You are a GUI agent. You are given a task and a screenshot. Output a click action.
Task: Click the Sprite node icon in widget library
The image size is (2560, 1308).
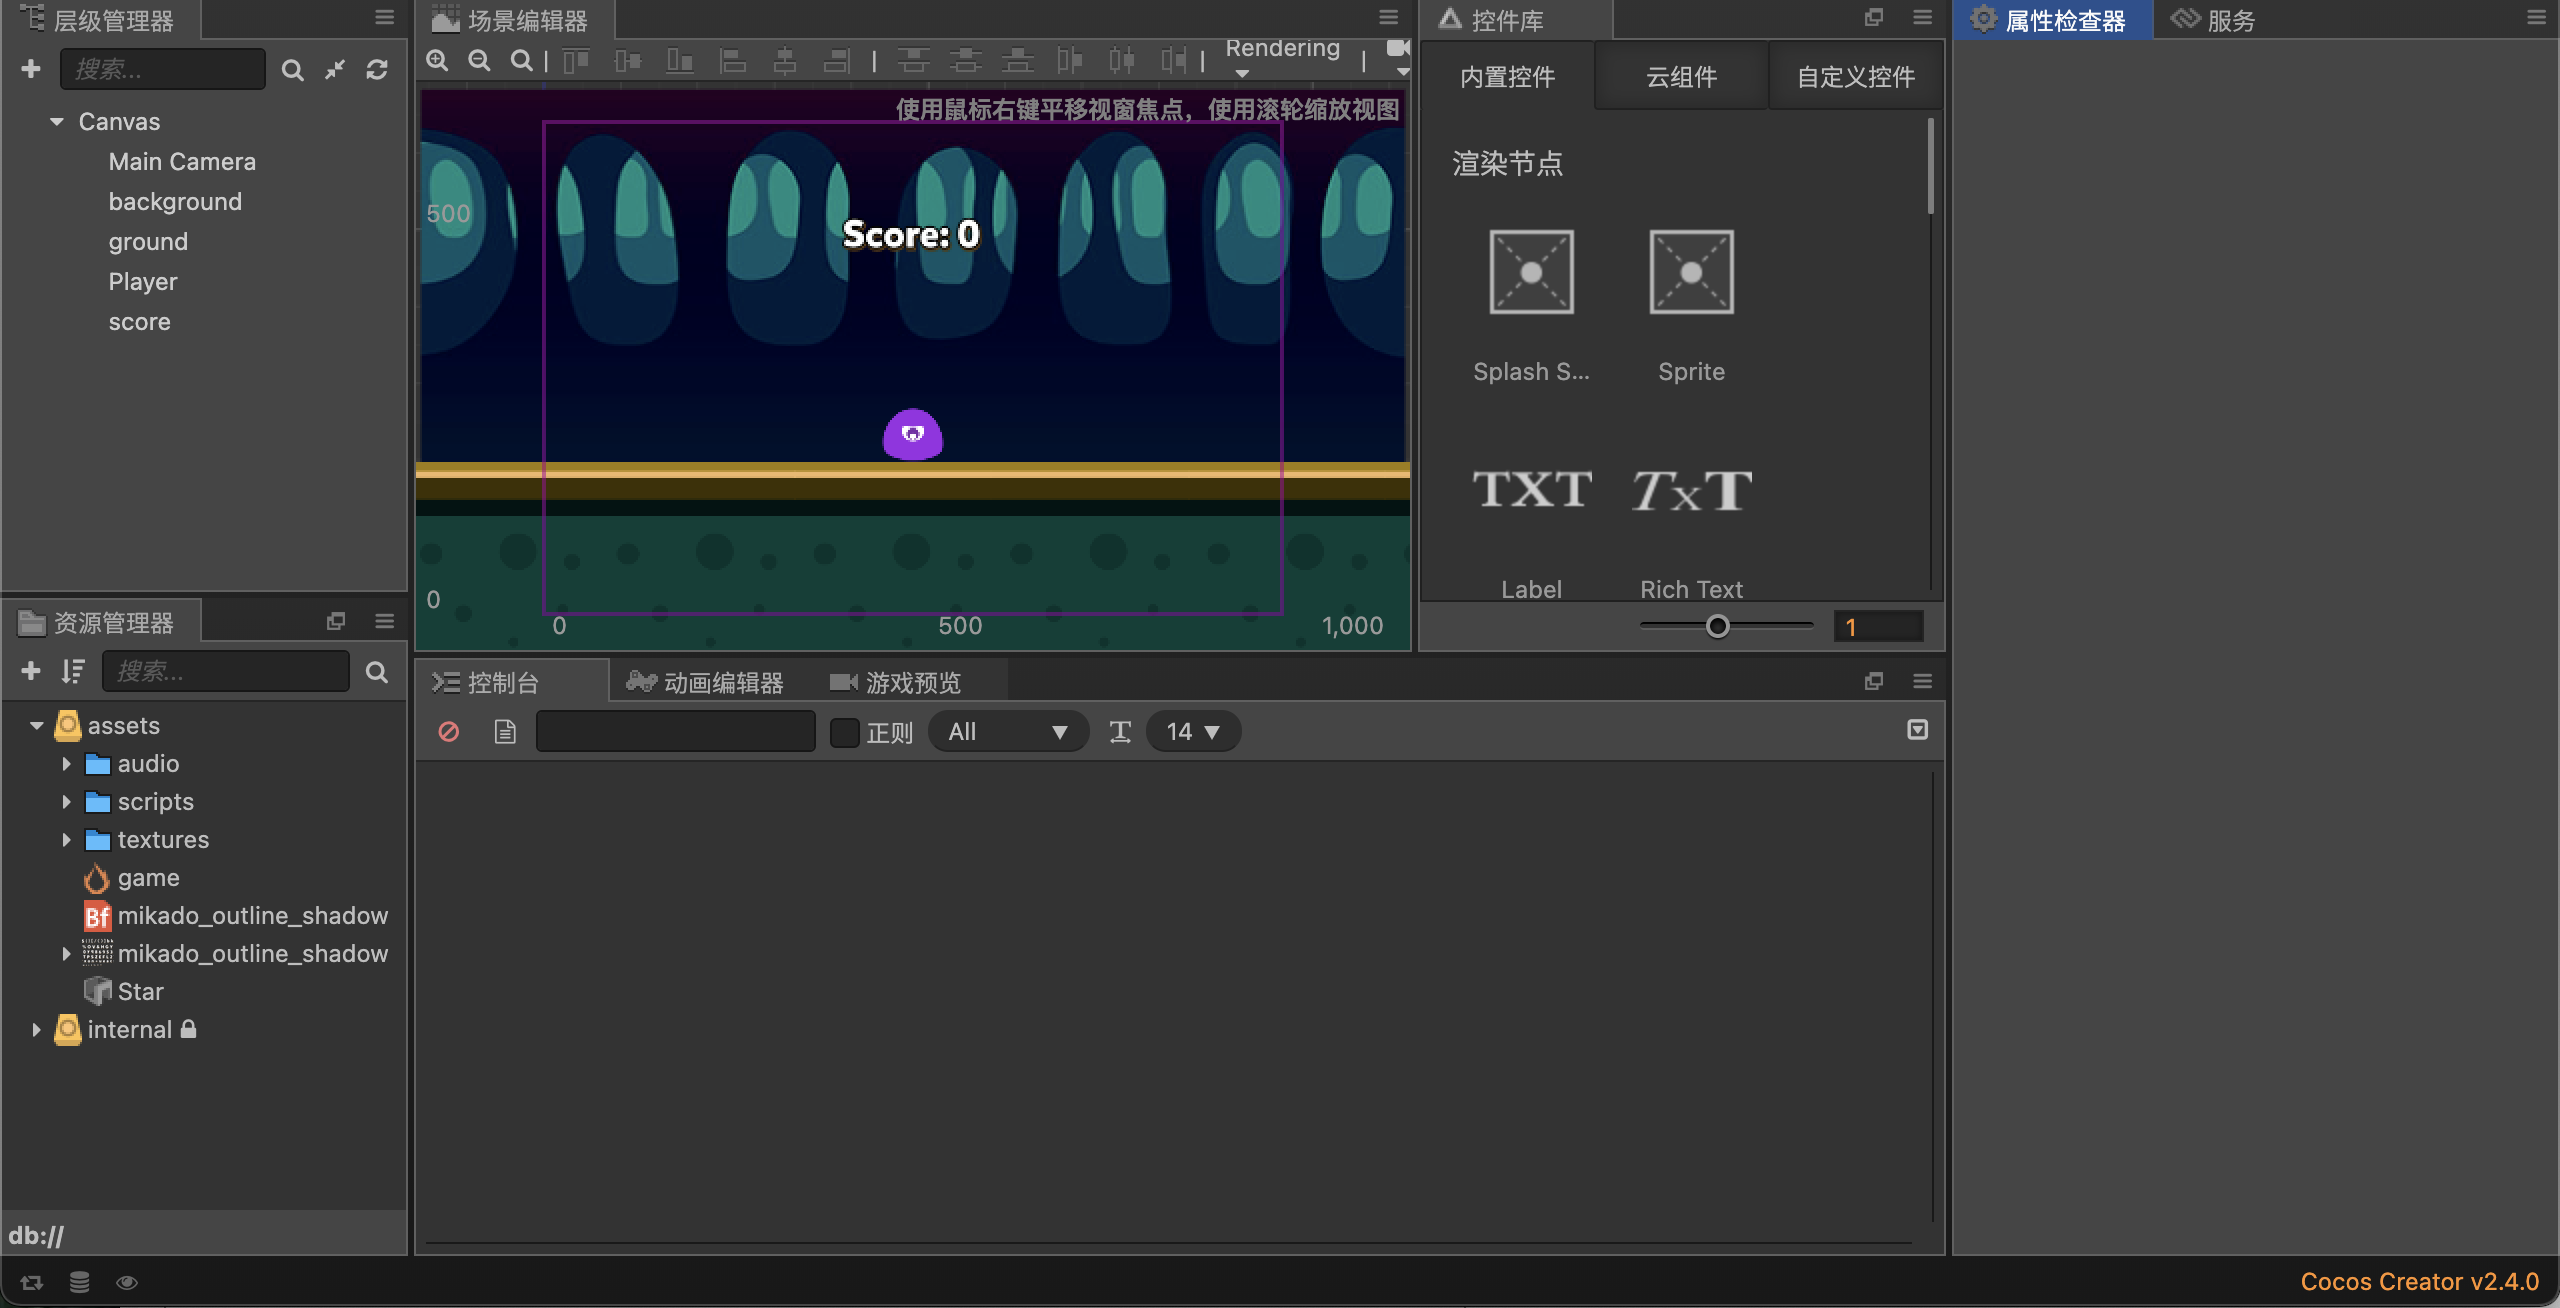pos(1690,273)
